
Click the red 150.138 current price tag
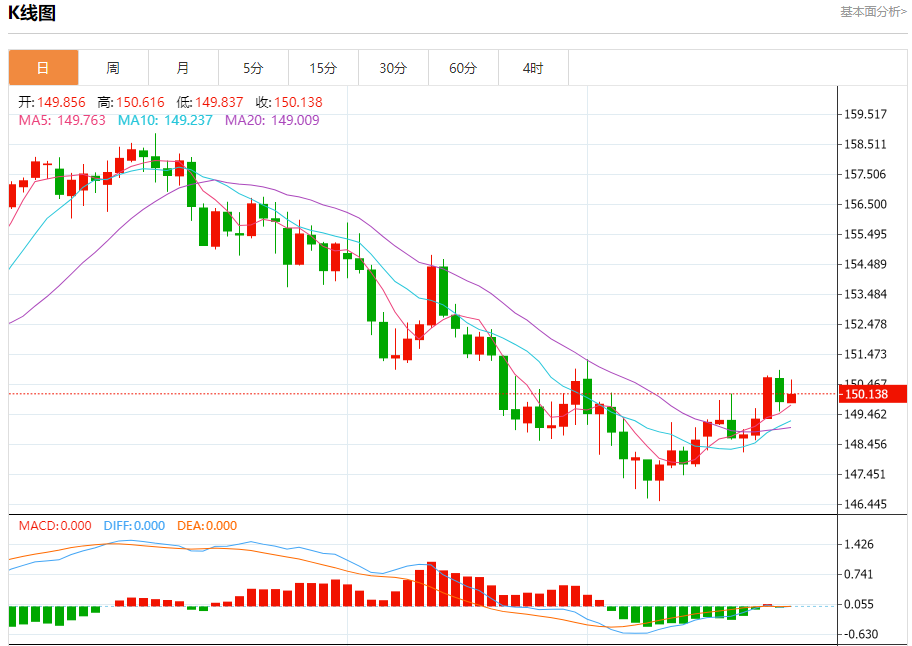click(x=872, y=394)
